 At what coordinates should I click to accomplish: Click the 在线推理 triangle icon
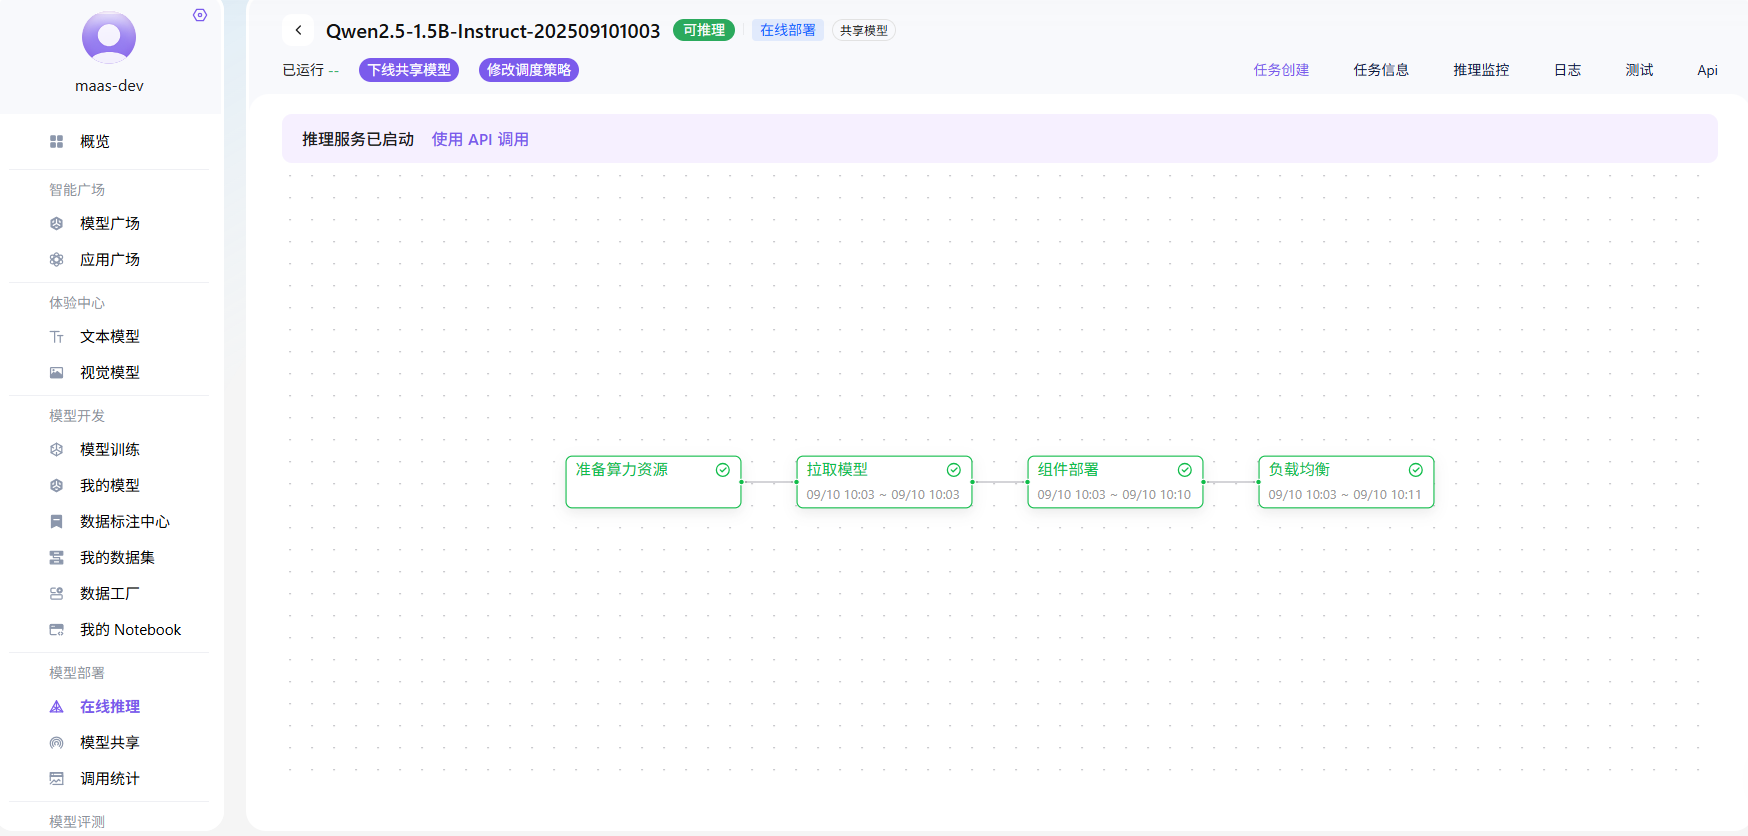[x=57, y=707]
